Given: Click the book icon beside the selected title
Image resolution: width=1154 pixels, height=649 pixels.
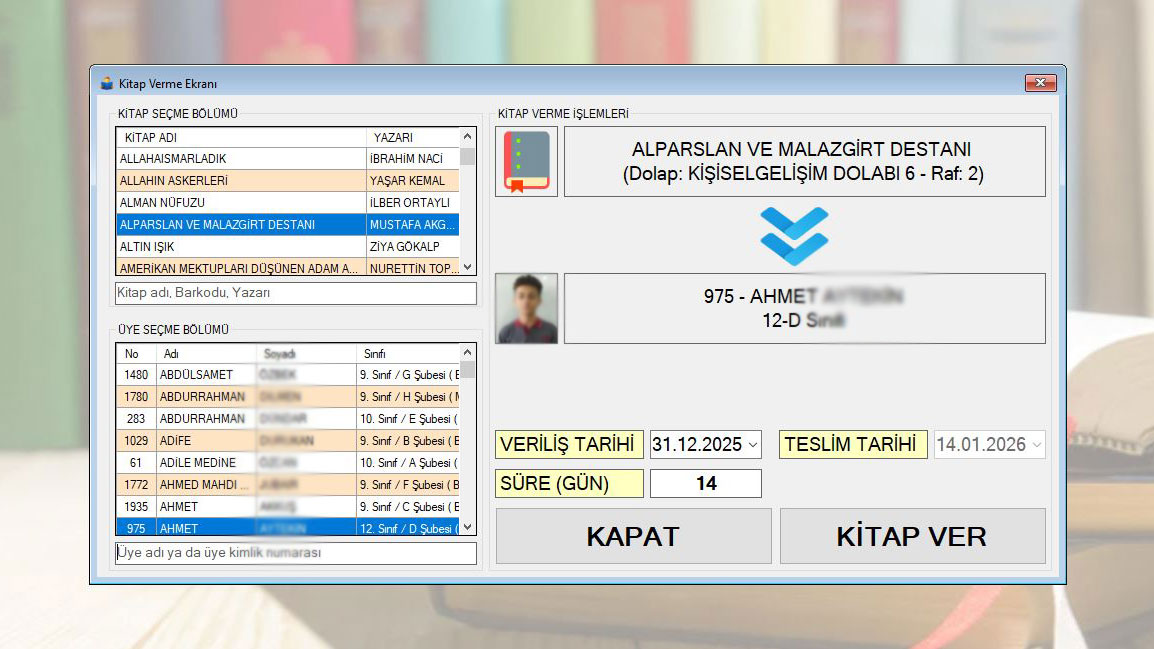Looking at the screenshot, I should pyautogui.click(x=526, y=161).
